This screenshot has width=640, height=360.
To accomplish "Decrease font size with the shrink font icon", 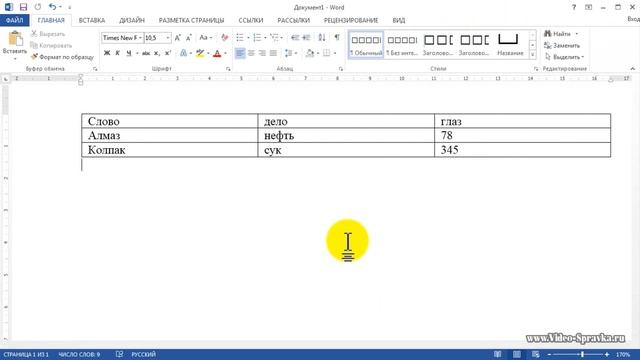I will [189, 38].
